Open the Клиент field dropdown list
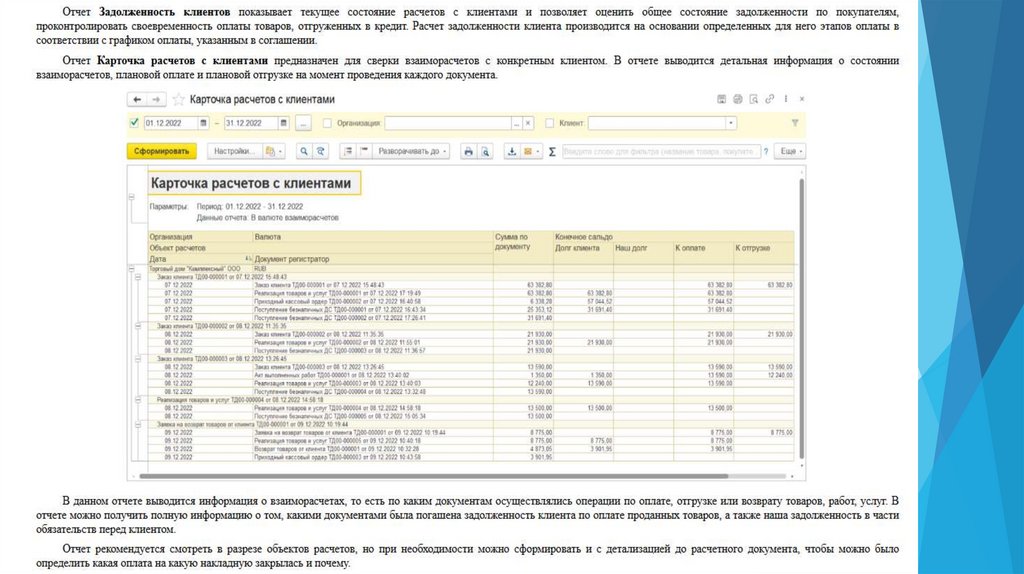This screenshot has height=574, width=1024. click(731, 123)
